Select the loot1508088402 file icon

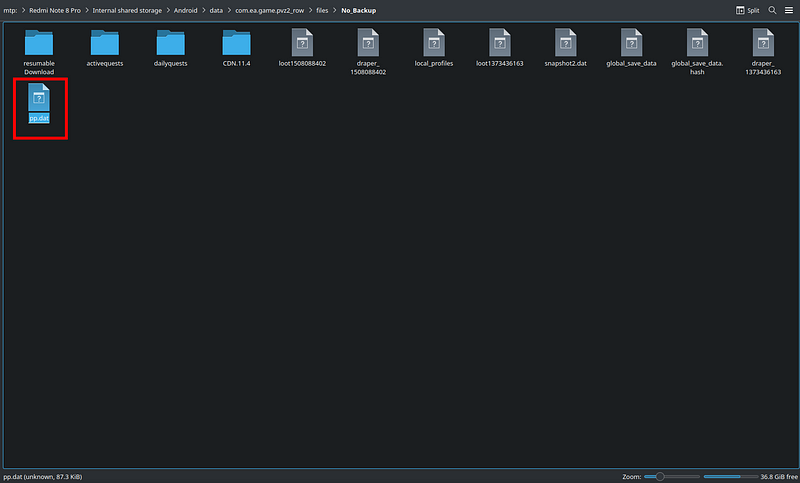point(302,42)
